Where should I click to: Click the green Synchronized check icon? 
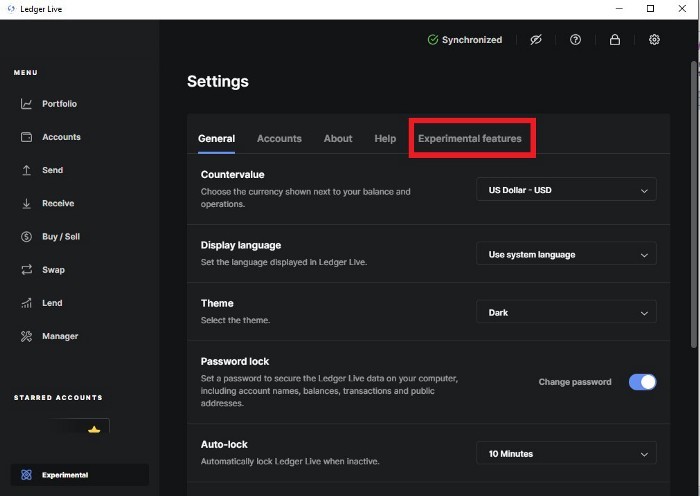(x=433, y=40)
